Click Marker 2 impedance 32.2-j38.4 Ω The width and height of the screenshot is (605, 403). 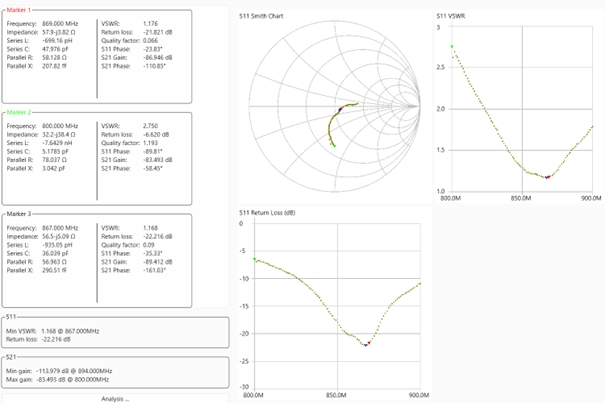[59, 135]
